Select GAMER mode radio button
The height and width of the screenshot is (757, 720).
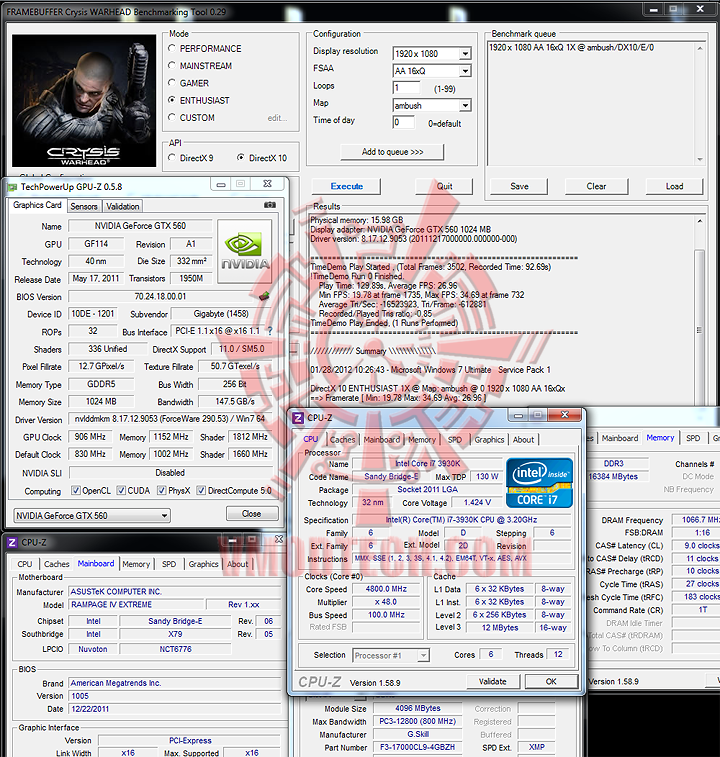pyautogui.click(x=171, y=83)
